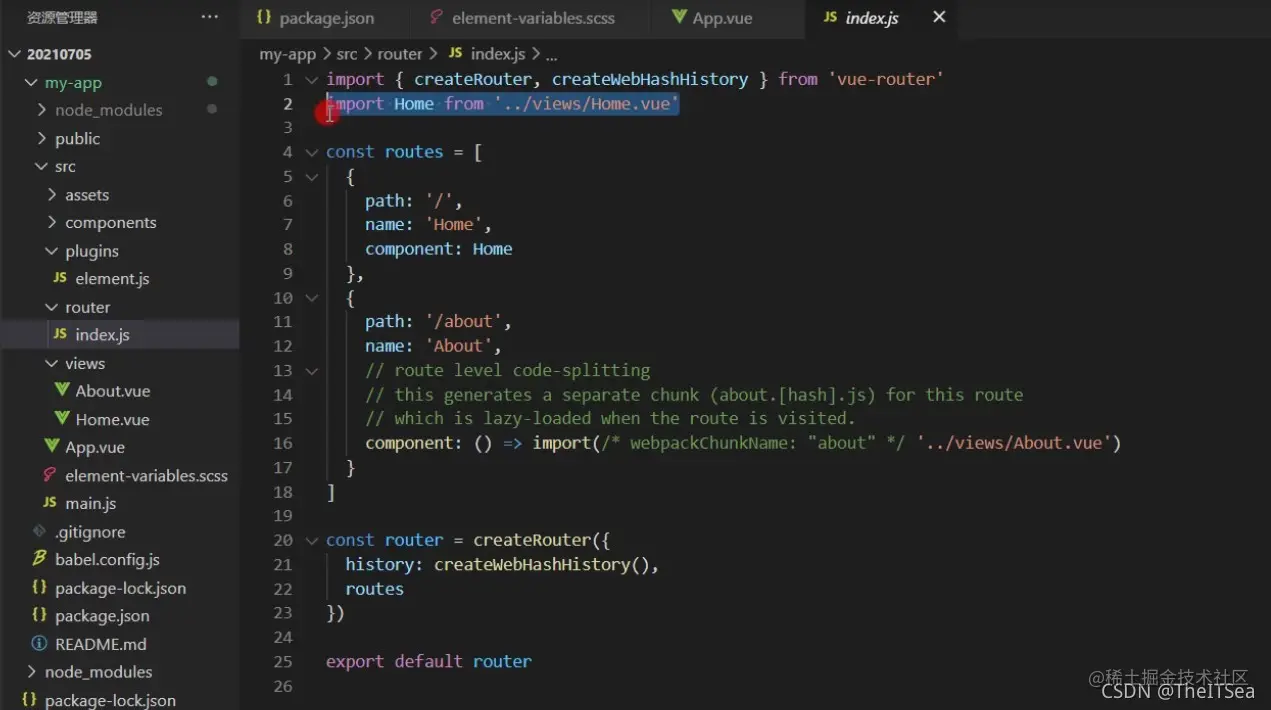The image size is (1271, 710).
Task: Collapse the router folder
Action: click(52, 306)
